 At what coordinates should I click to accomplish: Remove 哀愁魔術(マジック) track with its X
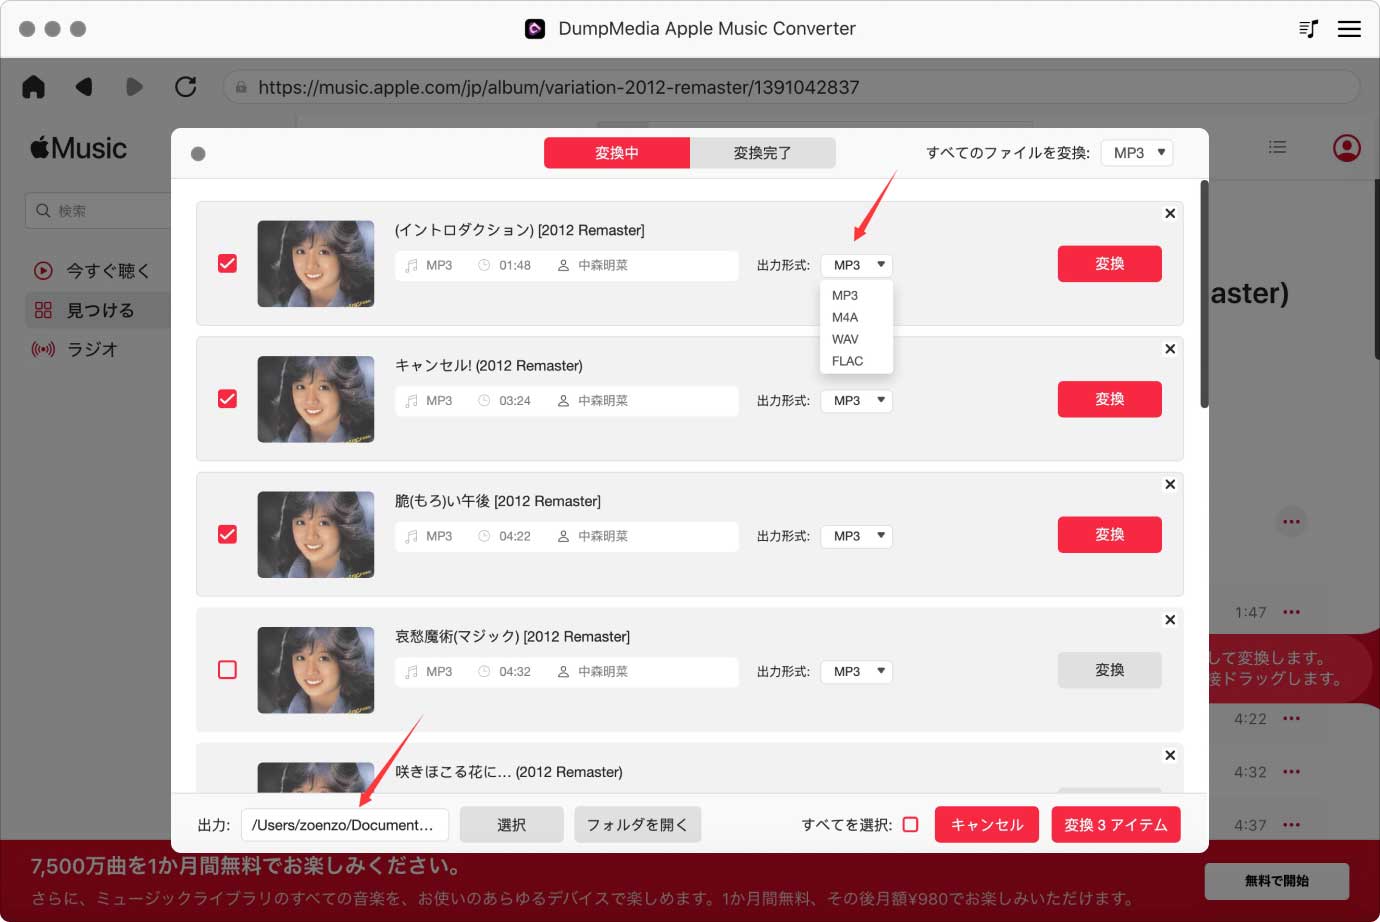(x=1170, y=620)
